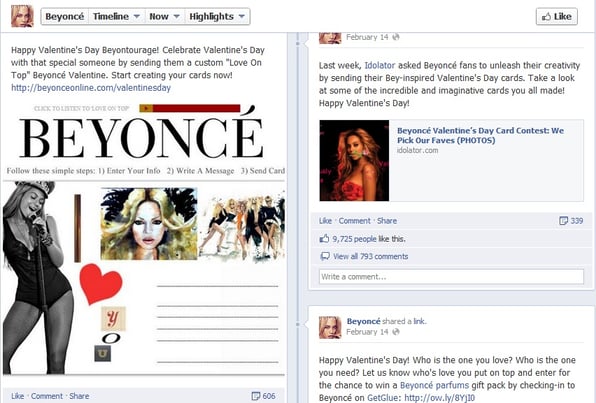
Task: Click the speech bubble comments icon
Action: [x=325, y=256]
